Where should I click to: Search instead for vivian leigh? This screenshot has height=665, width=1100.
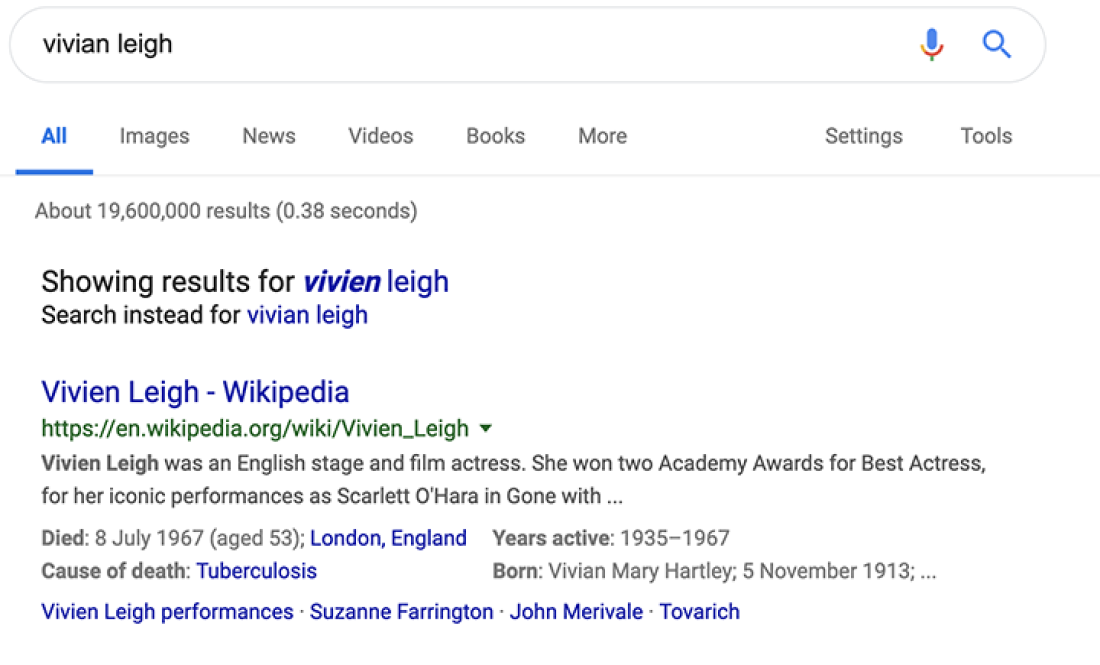tap(307, 314)
